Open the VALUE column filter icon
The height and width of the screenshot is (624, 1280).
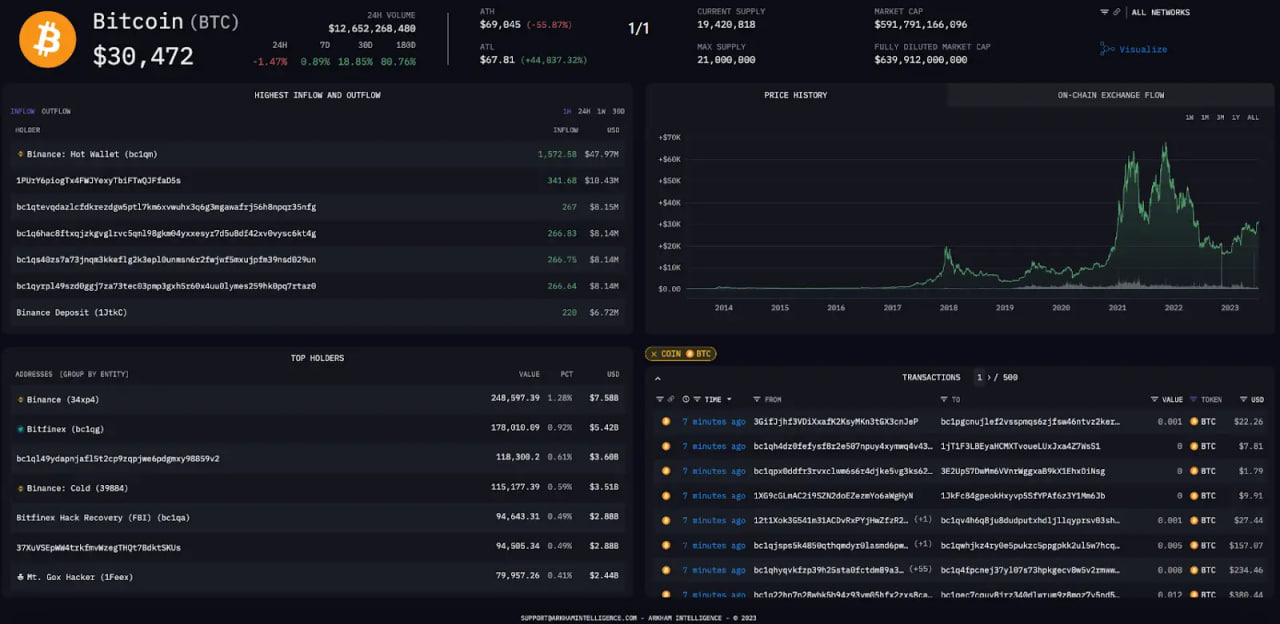pyautogui.click(x=1155, y=399)
